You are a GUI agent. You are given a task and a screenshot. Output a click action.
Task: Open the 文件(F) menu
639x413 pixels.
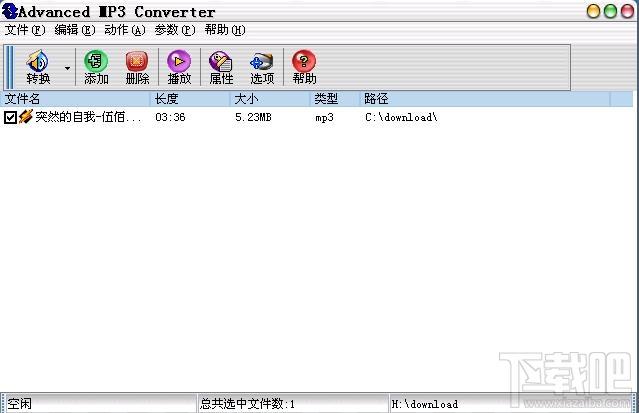click(25, 30)
